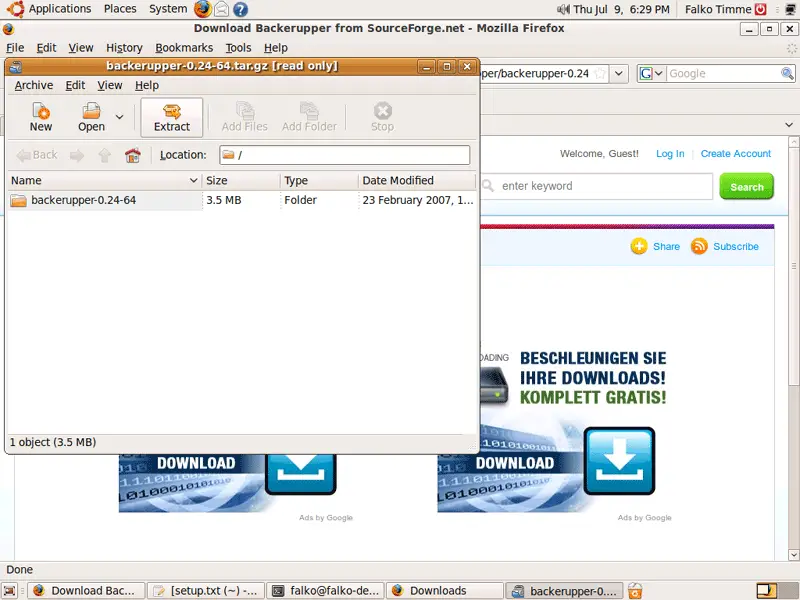The image size is (800, 600).
Task: Sort the archive list by the Type column
Action: 319,181
